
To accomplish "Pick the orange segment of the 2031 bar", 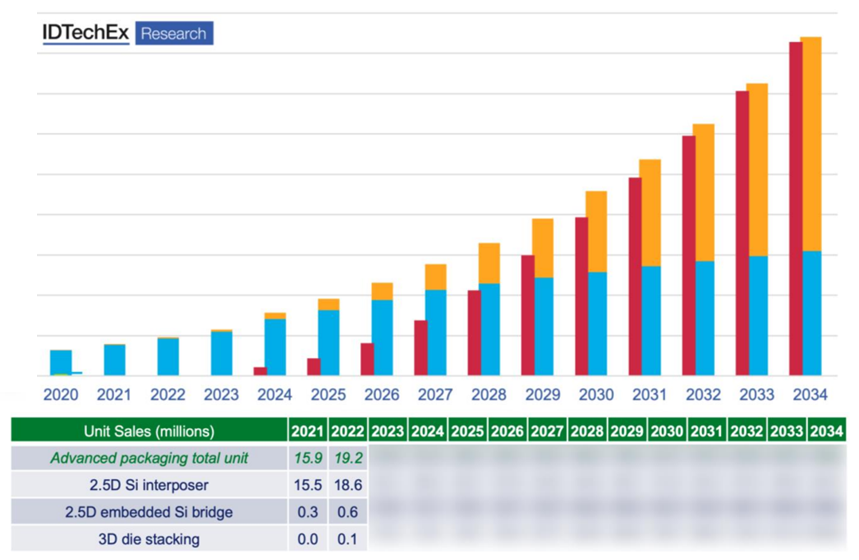I will (650, 212).
